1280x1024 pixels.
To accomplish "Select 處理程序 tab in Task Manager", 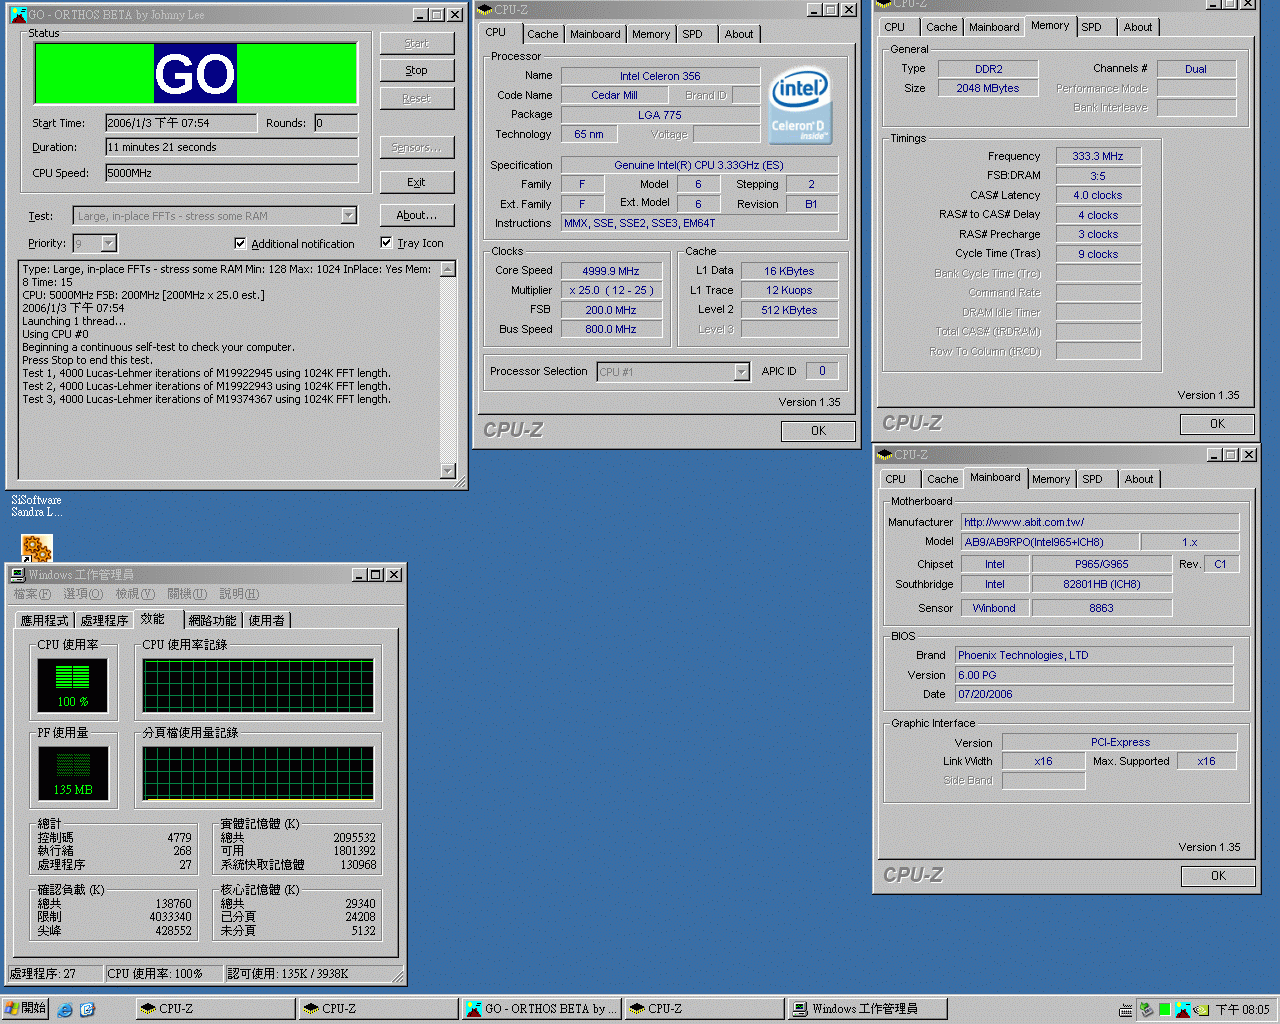I will [x=104, y=621].
